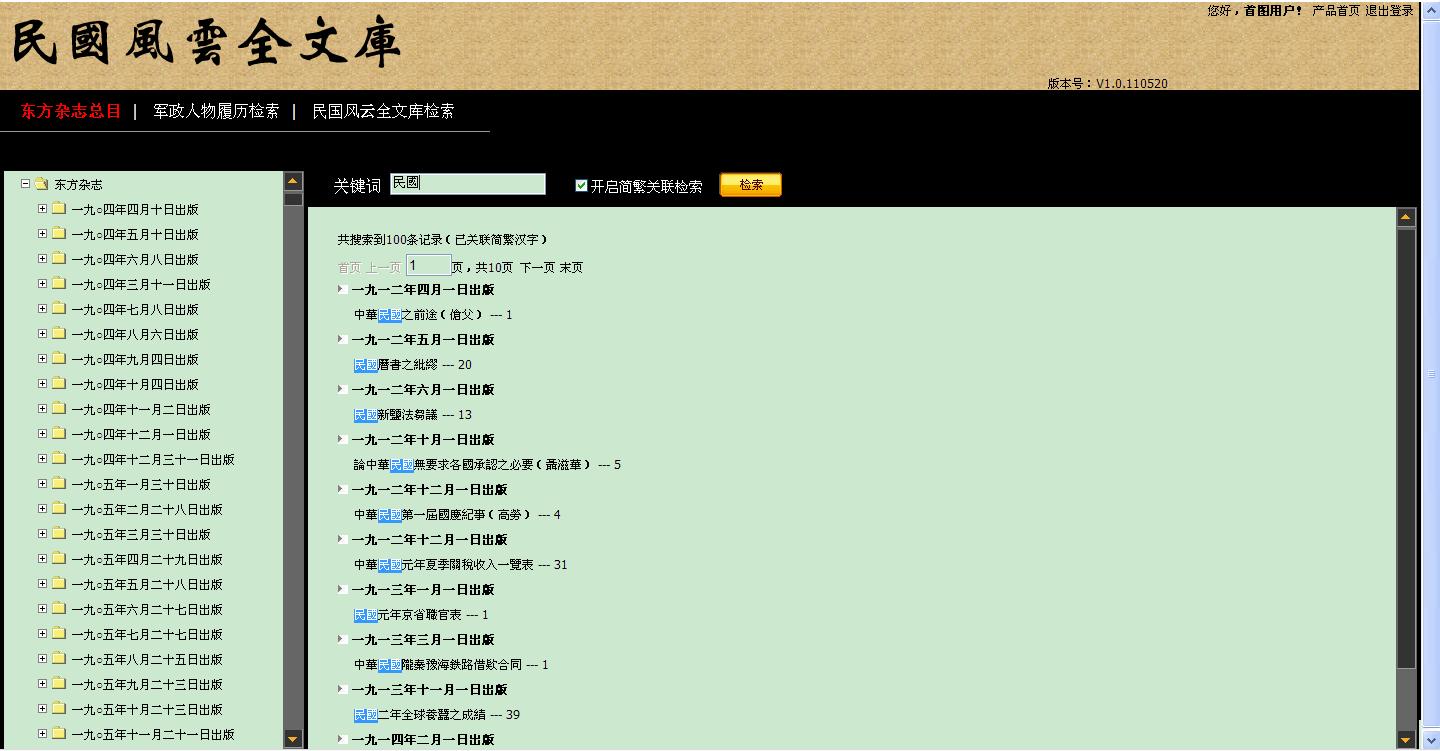This screenshot has height=751, width=1440.
Task: Click the 关键词 keyword input field
Action: point(467,184)
